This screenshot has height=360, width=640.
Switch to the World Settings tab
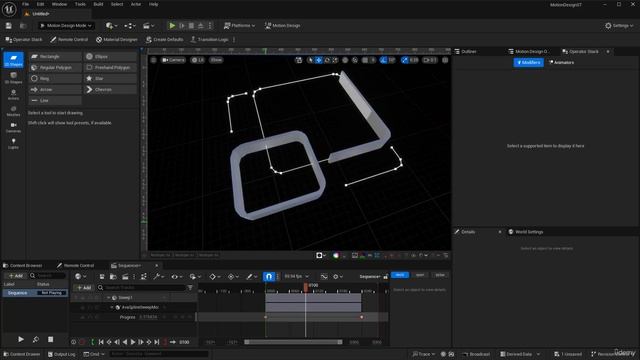pos(526,232)
